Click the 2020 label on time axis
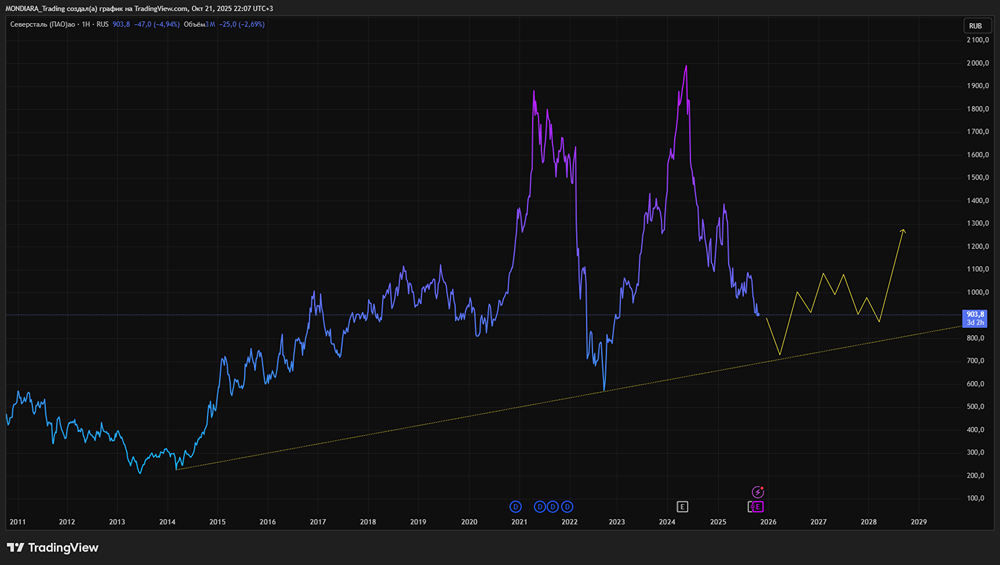The height and width of the screenshot is (565, 1000). [469, 522]
